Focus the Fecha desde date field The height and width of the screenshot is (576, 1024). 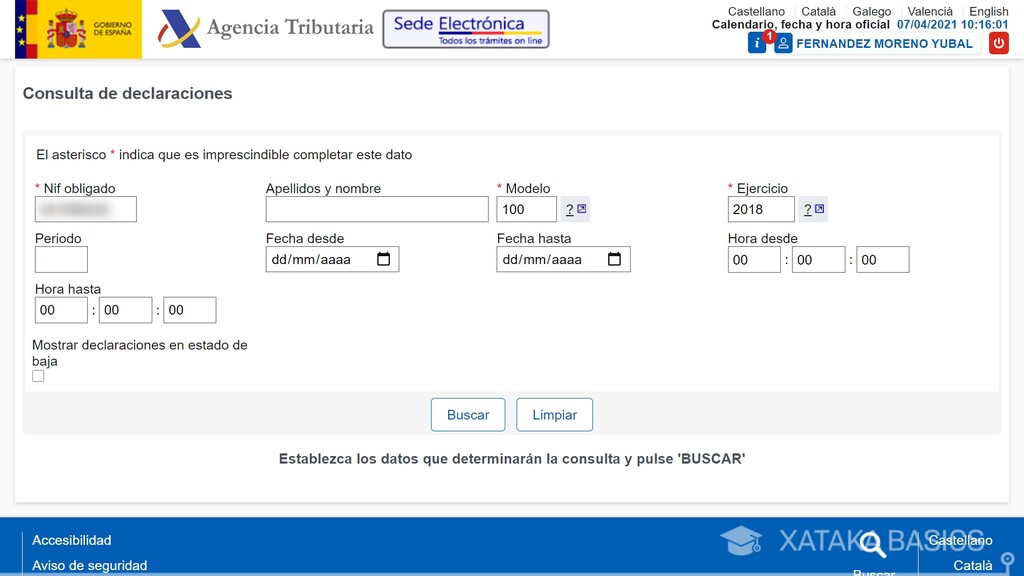click(x=332, y=259)
